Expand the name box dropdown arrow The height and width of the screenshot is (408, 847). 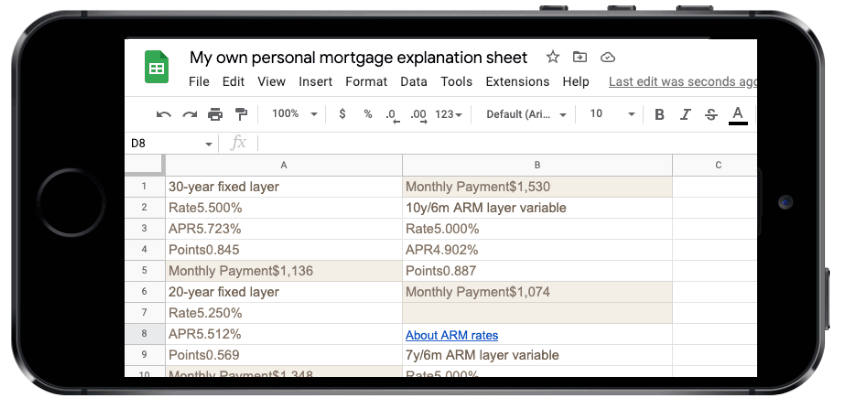208,144
